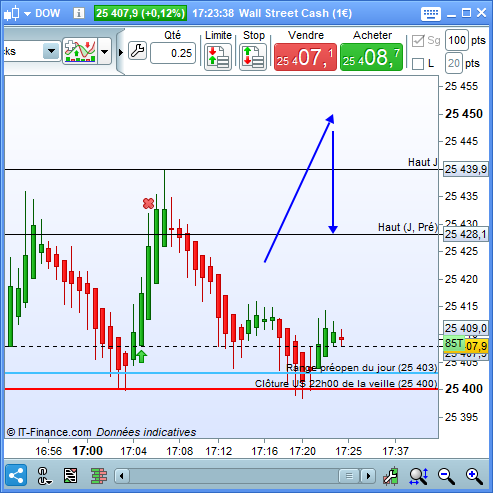Open the news list icon
This screenshot has height=493, width=493.
pos(70,476)
